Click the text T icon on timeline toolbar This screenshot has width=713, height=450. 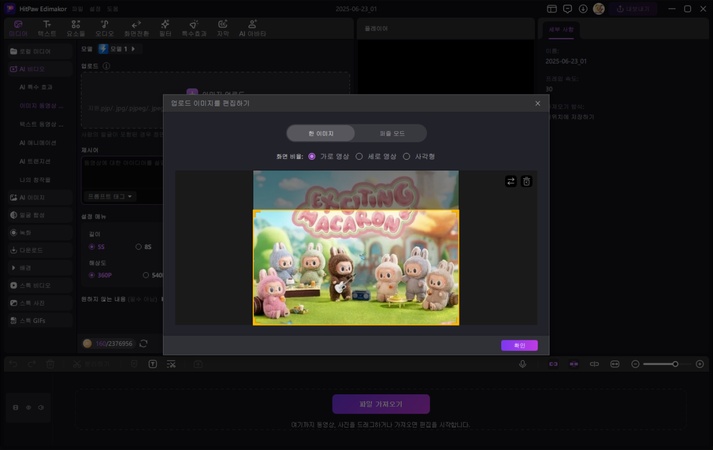(x=153, y=364)
